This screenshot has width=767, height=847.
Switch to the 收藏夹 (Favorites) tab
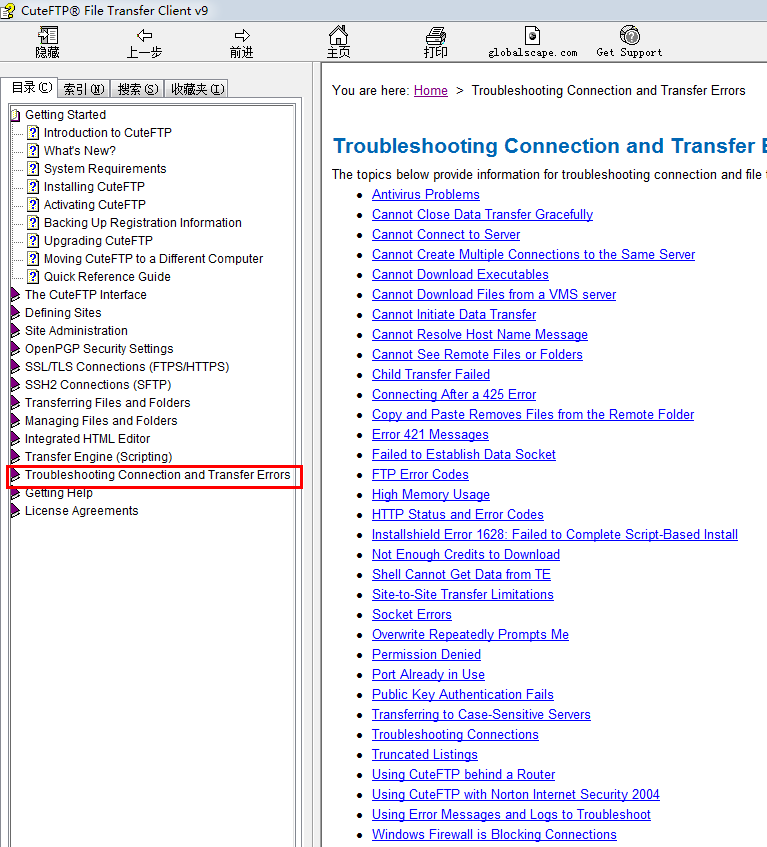197,89
